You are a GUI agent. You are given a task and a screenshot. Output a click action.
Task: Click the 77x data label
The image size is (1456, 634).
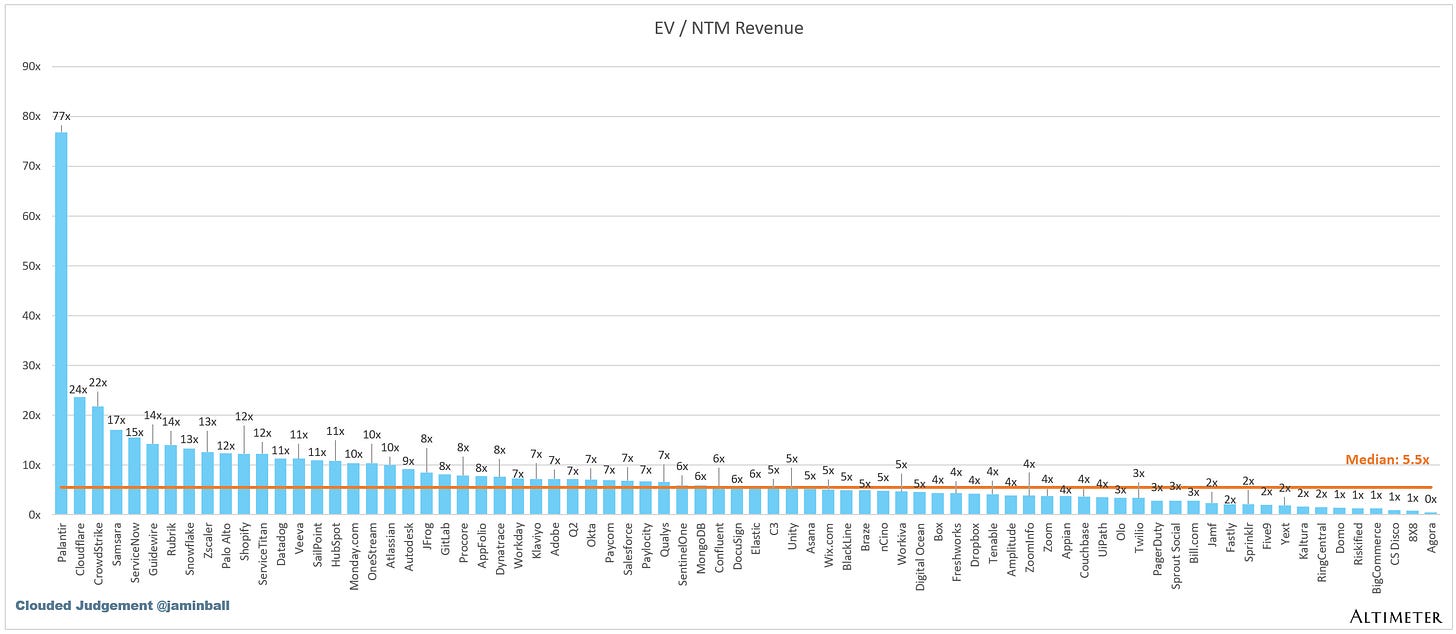(x=61, y=115)
